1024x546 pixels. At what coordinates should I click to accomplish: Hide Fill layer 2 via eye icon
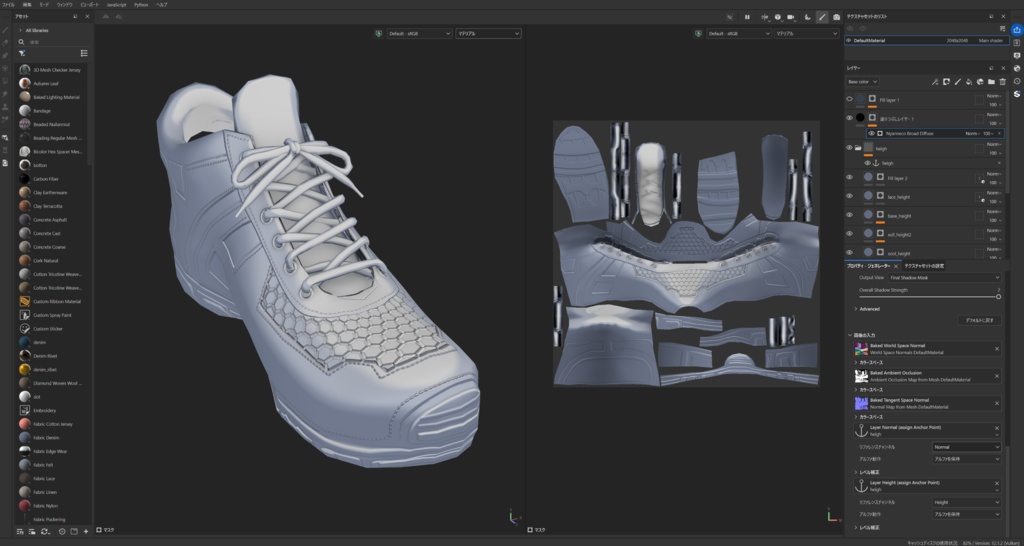[x=849, y=177]
